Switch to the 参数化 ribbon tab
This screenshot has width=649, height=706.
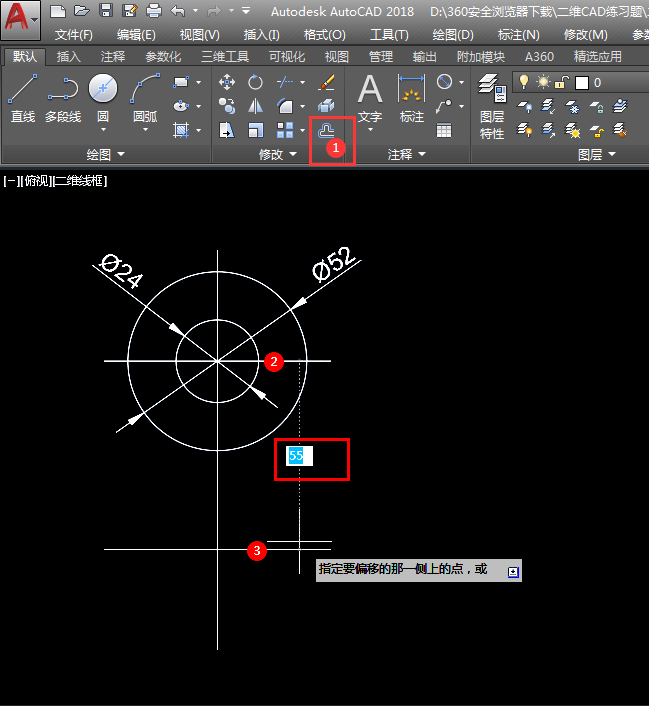point(163,57)
